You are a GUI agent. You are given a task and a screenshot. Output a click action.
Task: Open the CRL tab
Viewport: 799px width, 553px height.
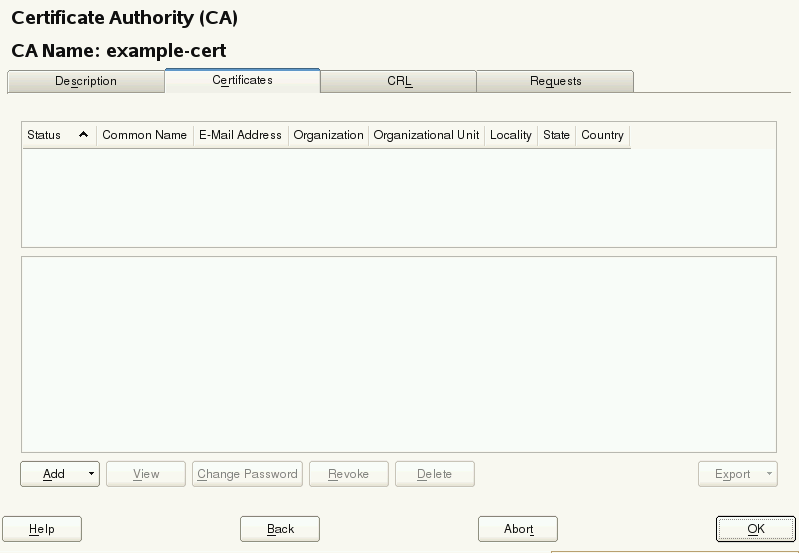coord(399,81)
